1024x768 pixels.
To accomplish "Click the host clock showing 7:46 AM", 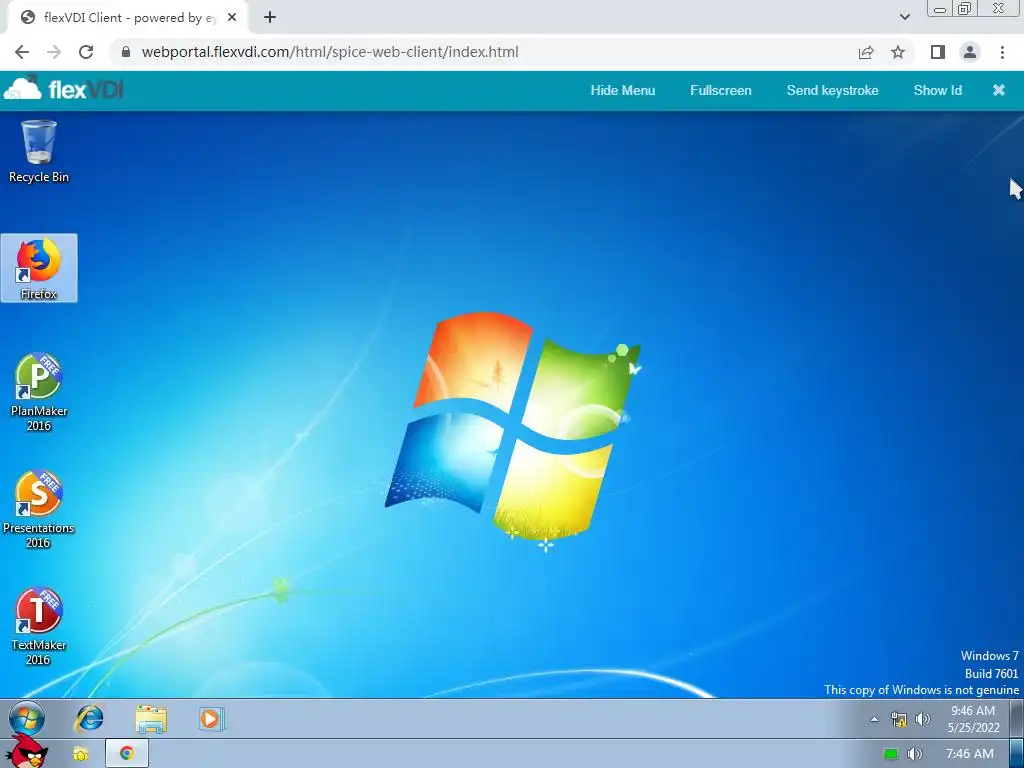I will tap(970, 754).
